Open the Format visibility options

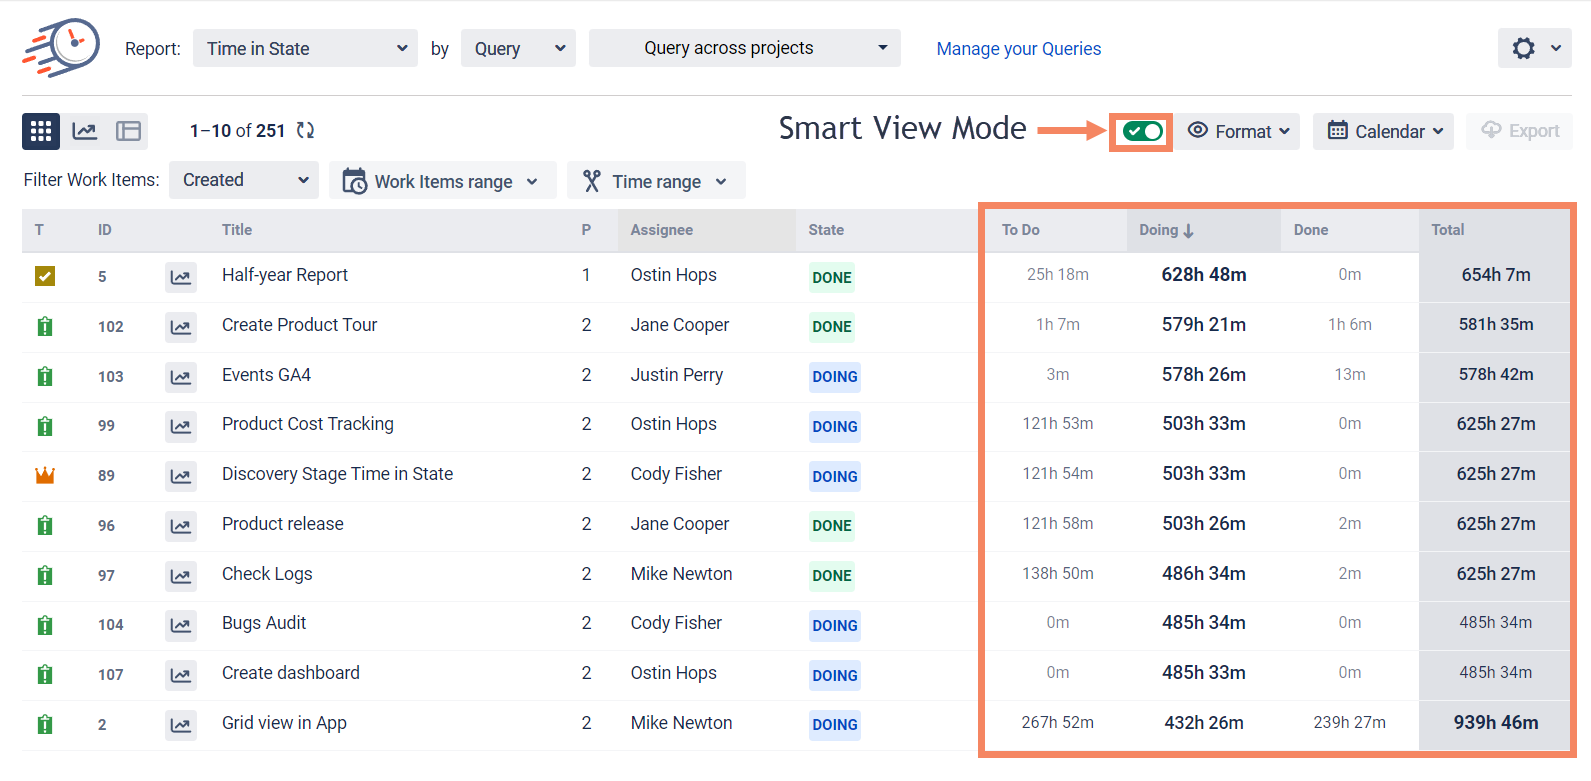point(1238,131)
